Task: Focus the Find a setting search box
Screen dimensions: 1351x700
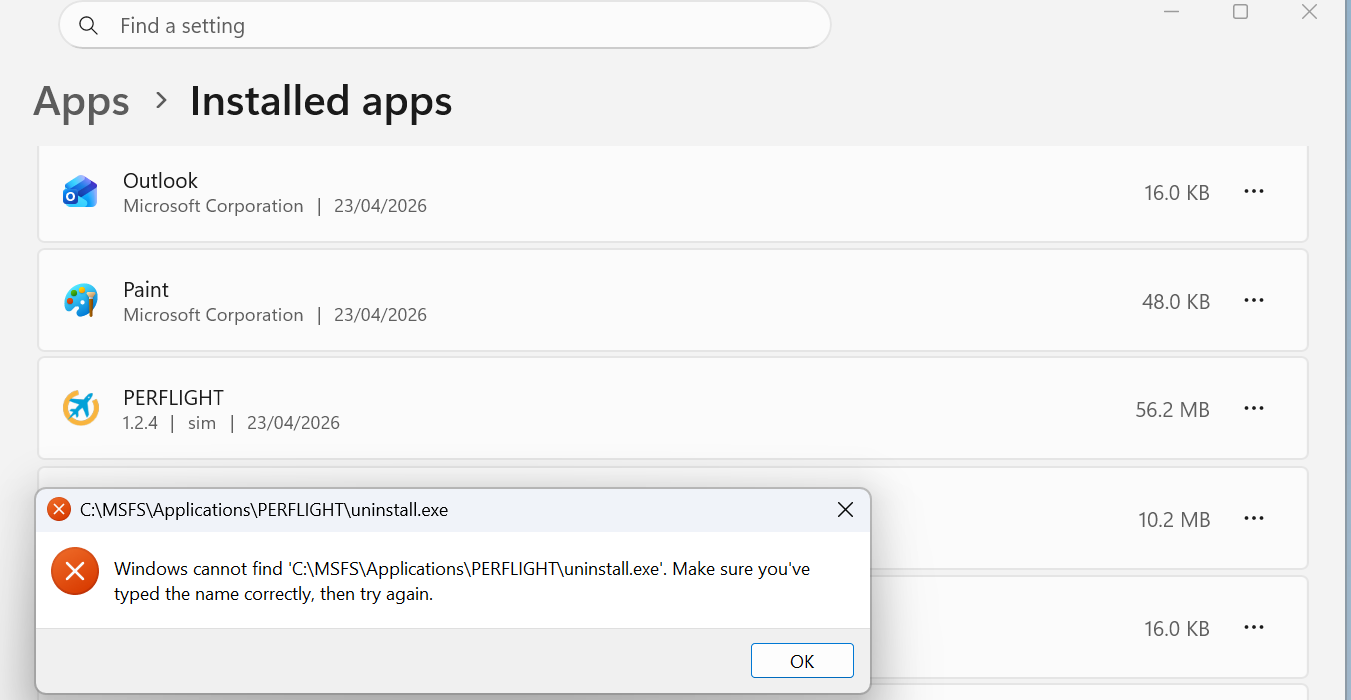Action: [x=445, y=25]
